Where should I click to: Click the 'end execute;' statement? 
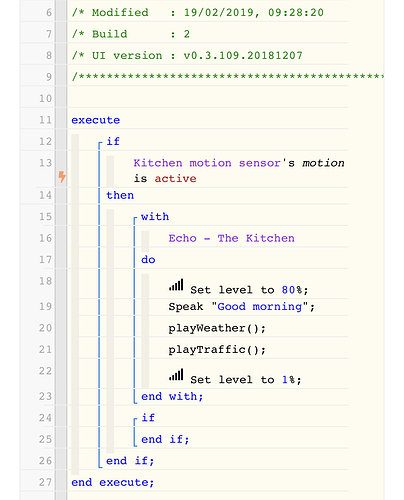tap(113, 482)
